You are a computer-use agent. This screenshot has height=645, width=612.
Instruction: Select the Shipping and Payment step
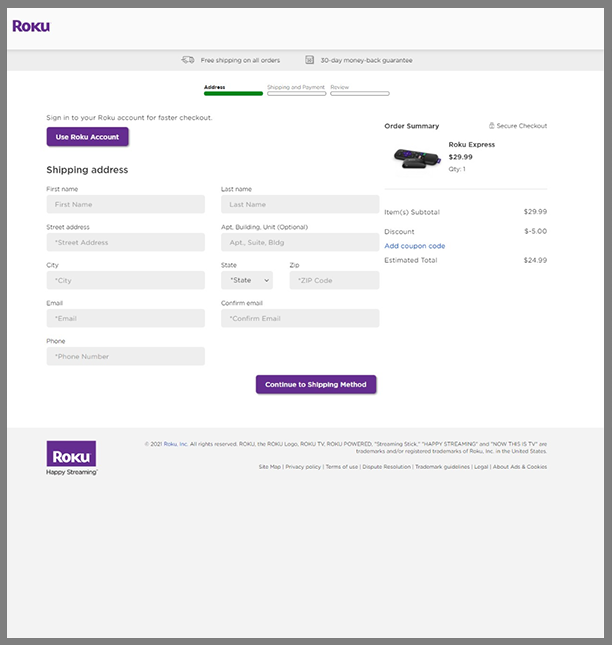296,90
